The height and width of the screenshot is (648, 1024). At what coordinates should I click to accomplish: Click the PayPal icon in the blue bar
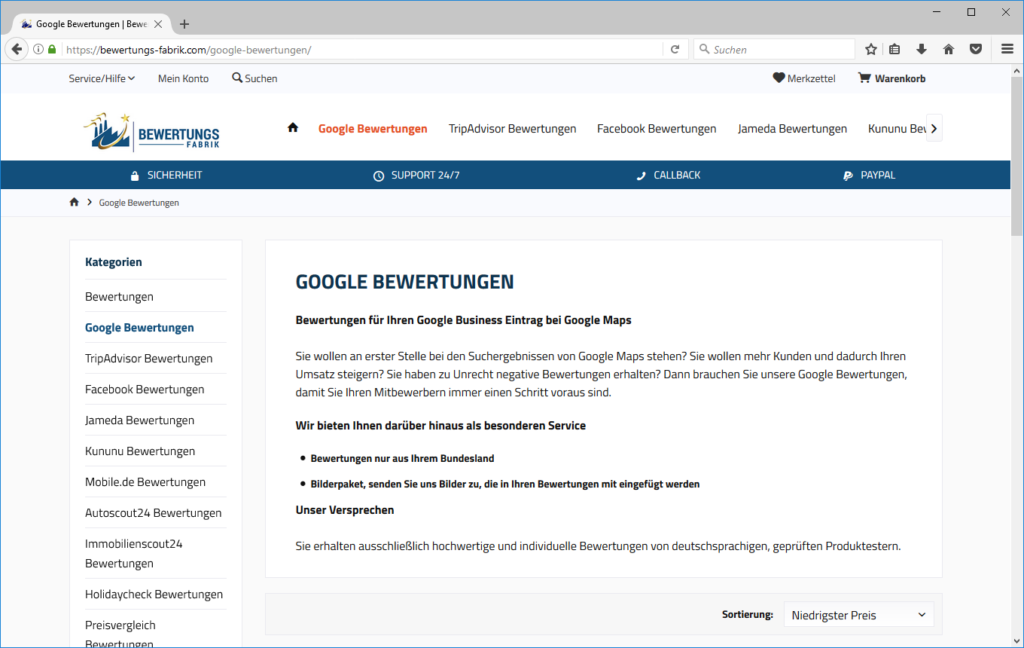[x=848, y=176]
